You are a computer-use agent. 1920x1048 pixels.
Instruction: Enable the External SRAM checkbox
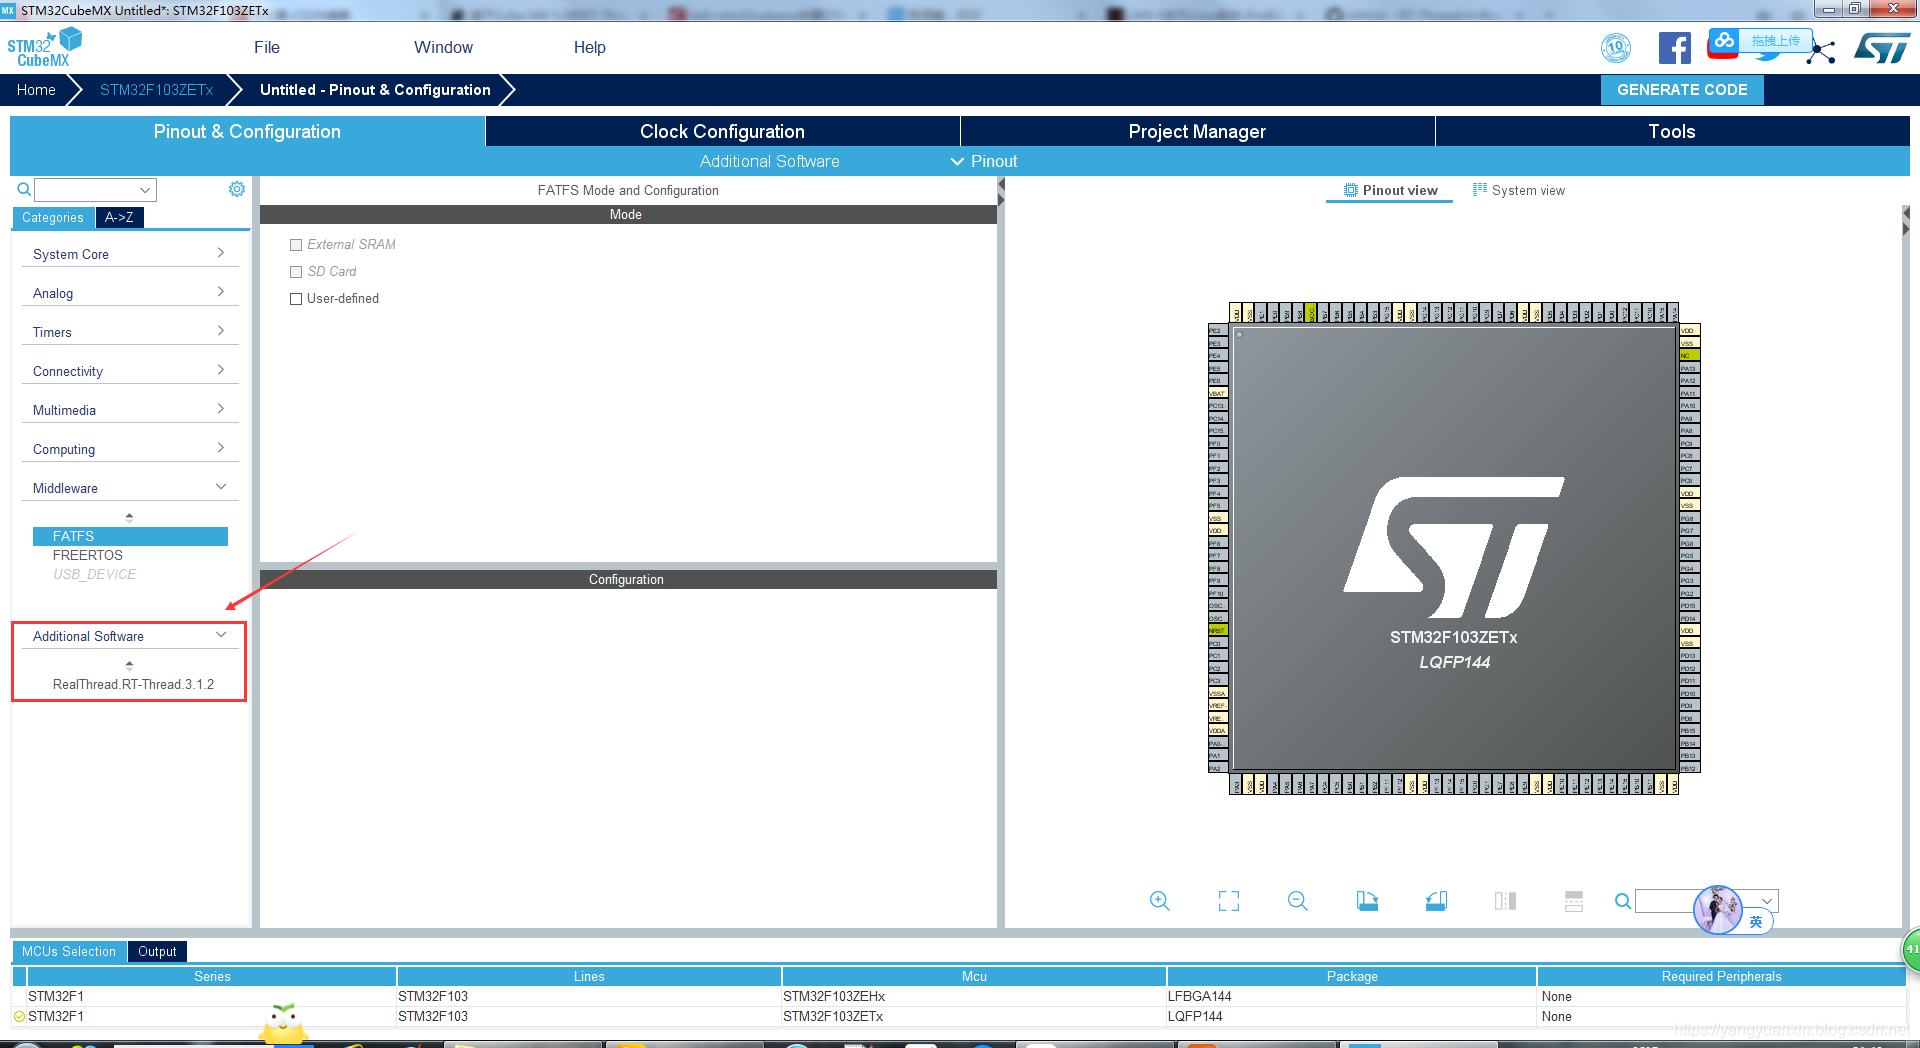tap(296, 245)
